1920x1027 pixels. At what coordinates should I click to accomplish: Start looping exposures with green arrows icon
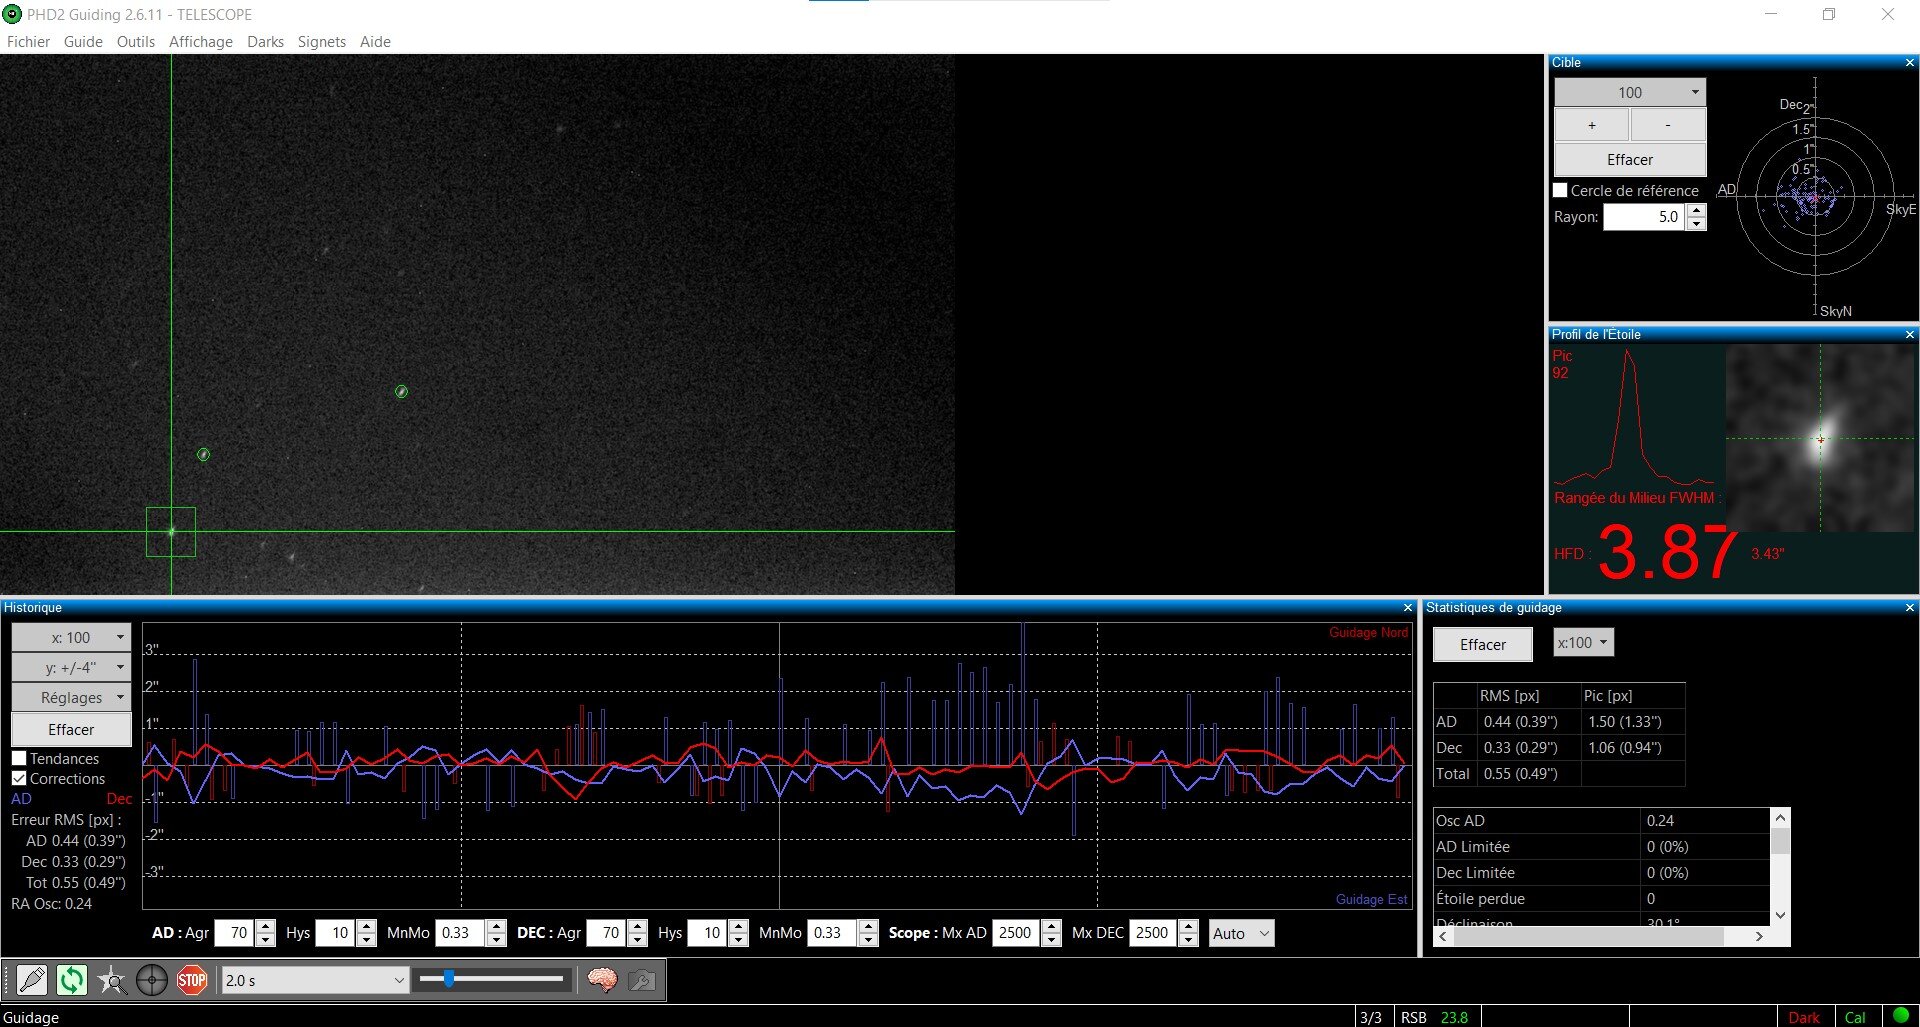(x=72, y=980)
